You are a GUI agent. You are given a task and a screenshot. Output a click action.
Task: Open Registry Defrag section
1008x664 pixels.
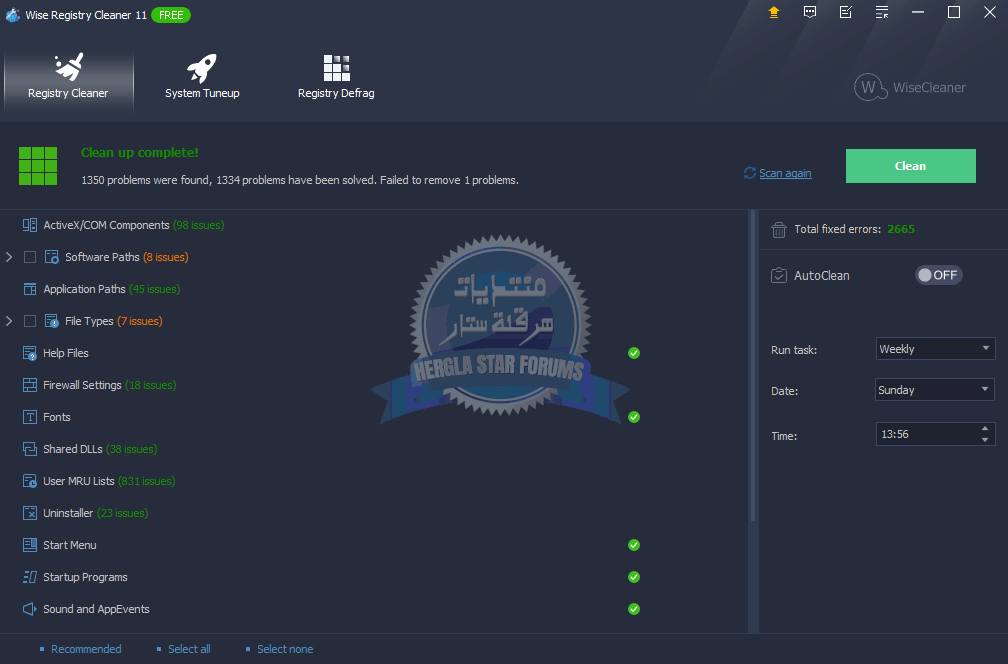[x=336, y=78]
